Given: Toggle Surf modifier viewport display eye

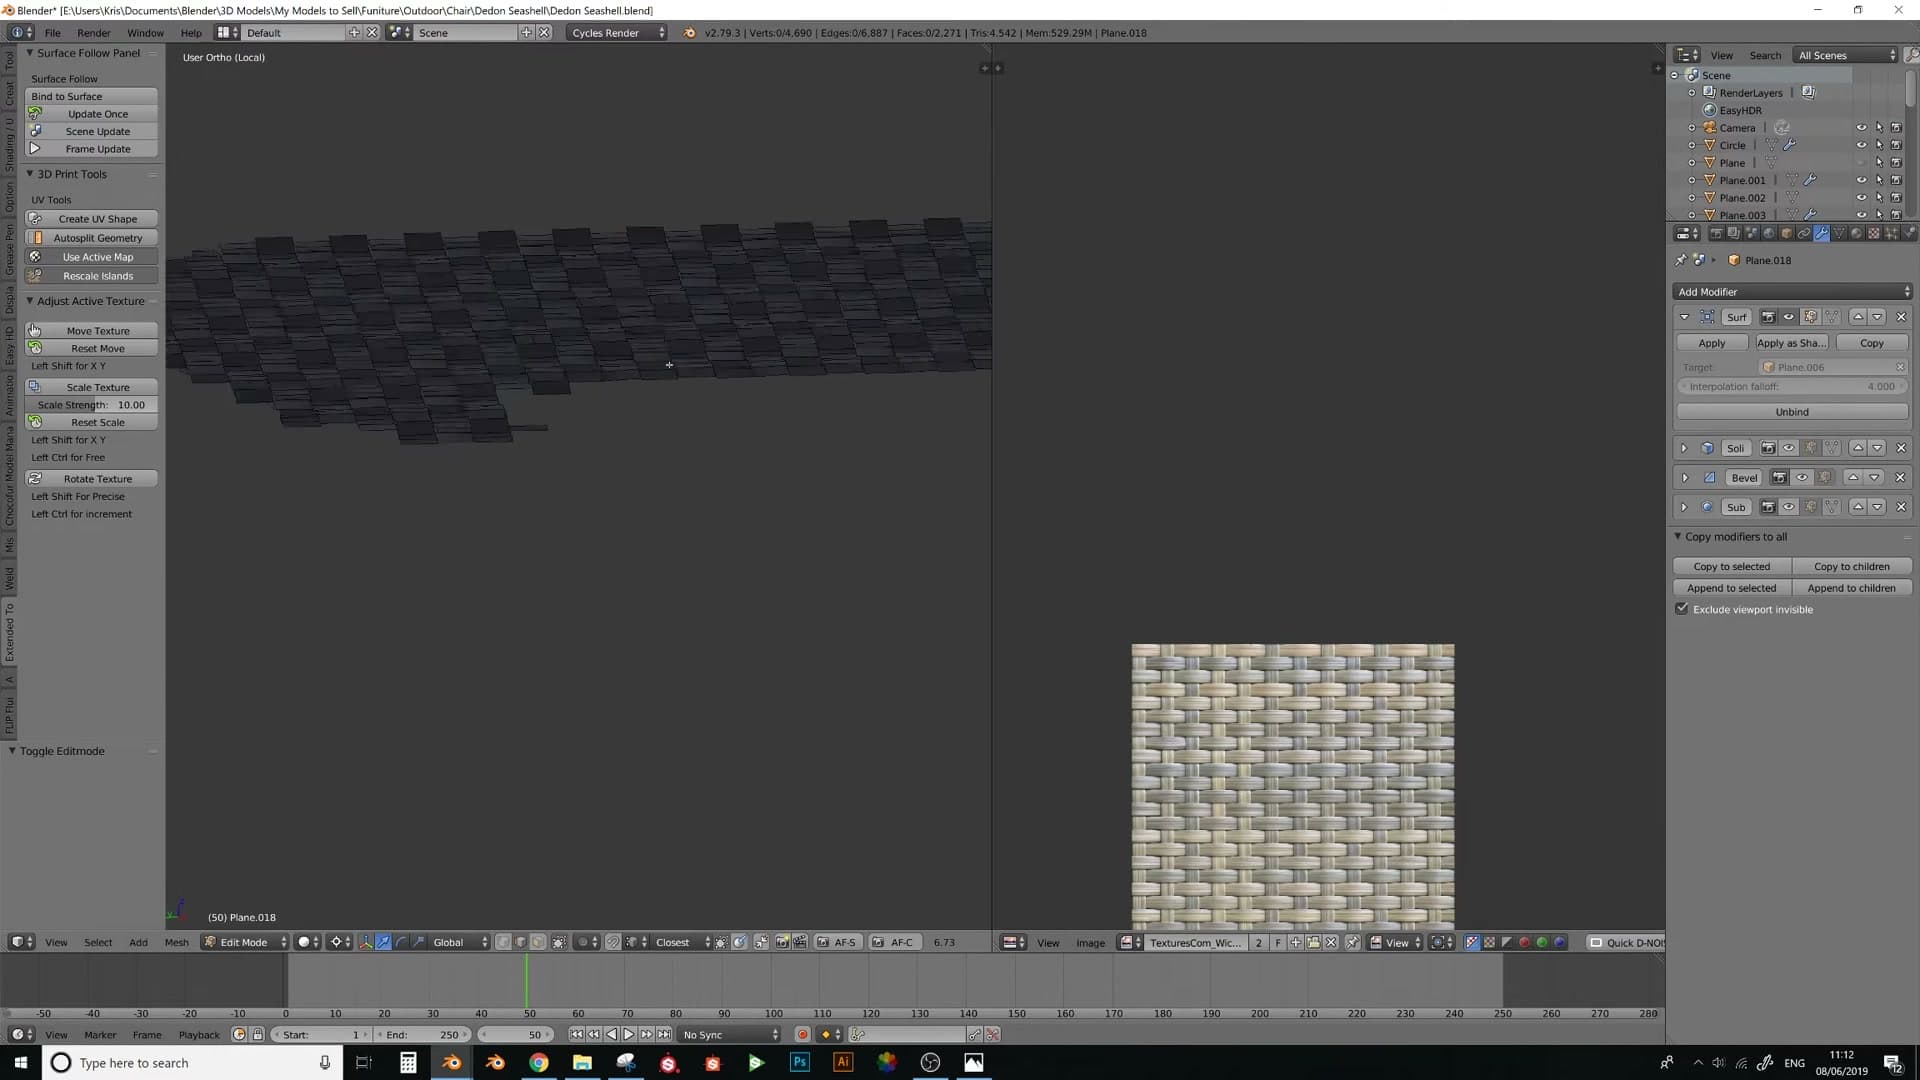Looking at the screenshot, I should coord(1789,317).
